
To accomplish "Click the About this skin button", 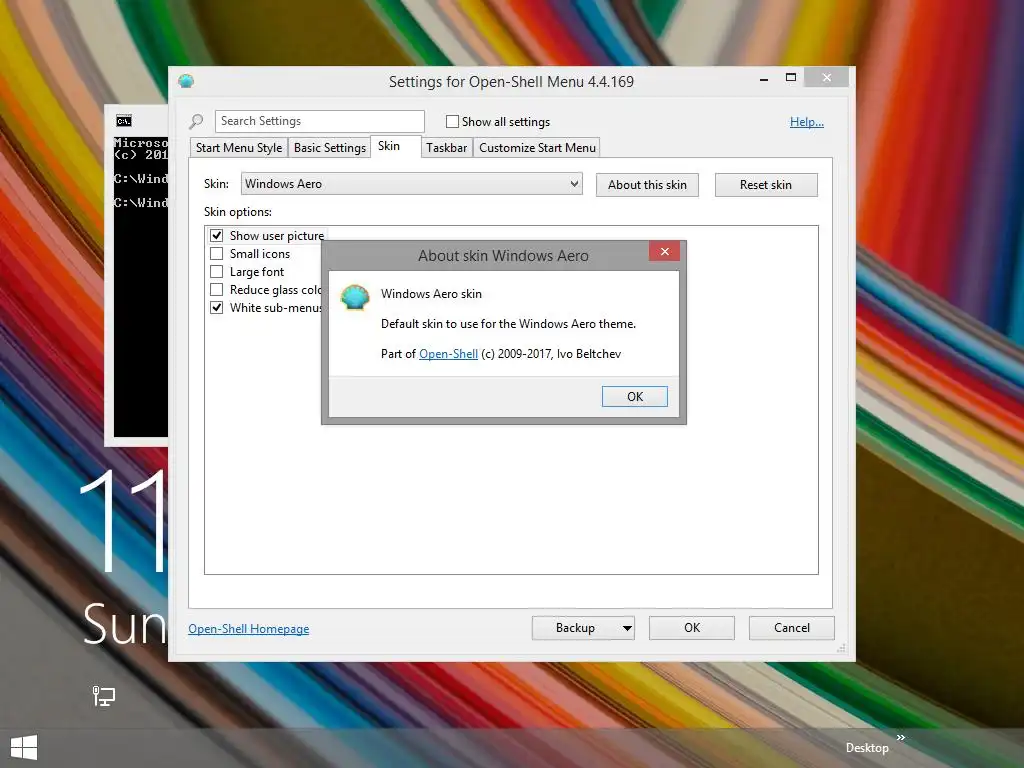I will pos(647,185).
